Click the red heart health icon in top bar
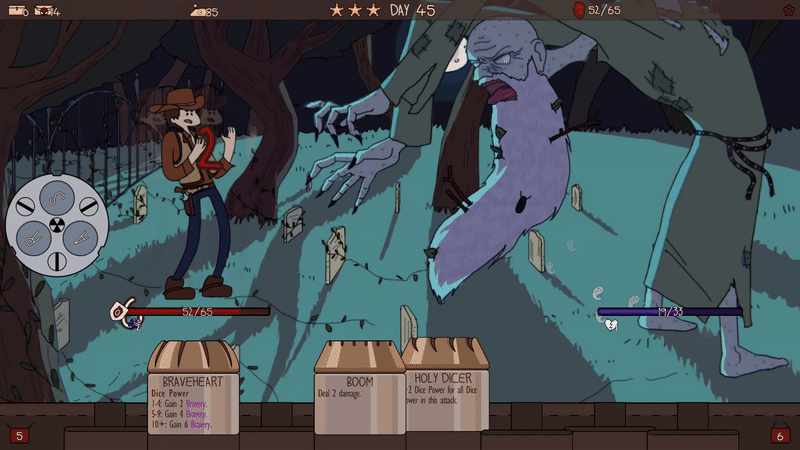The height and width of the screenshot is (450, 800). click(578, 10)
